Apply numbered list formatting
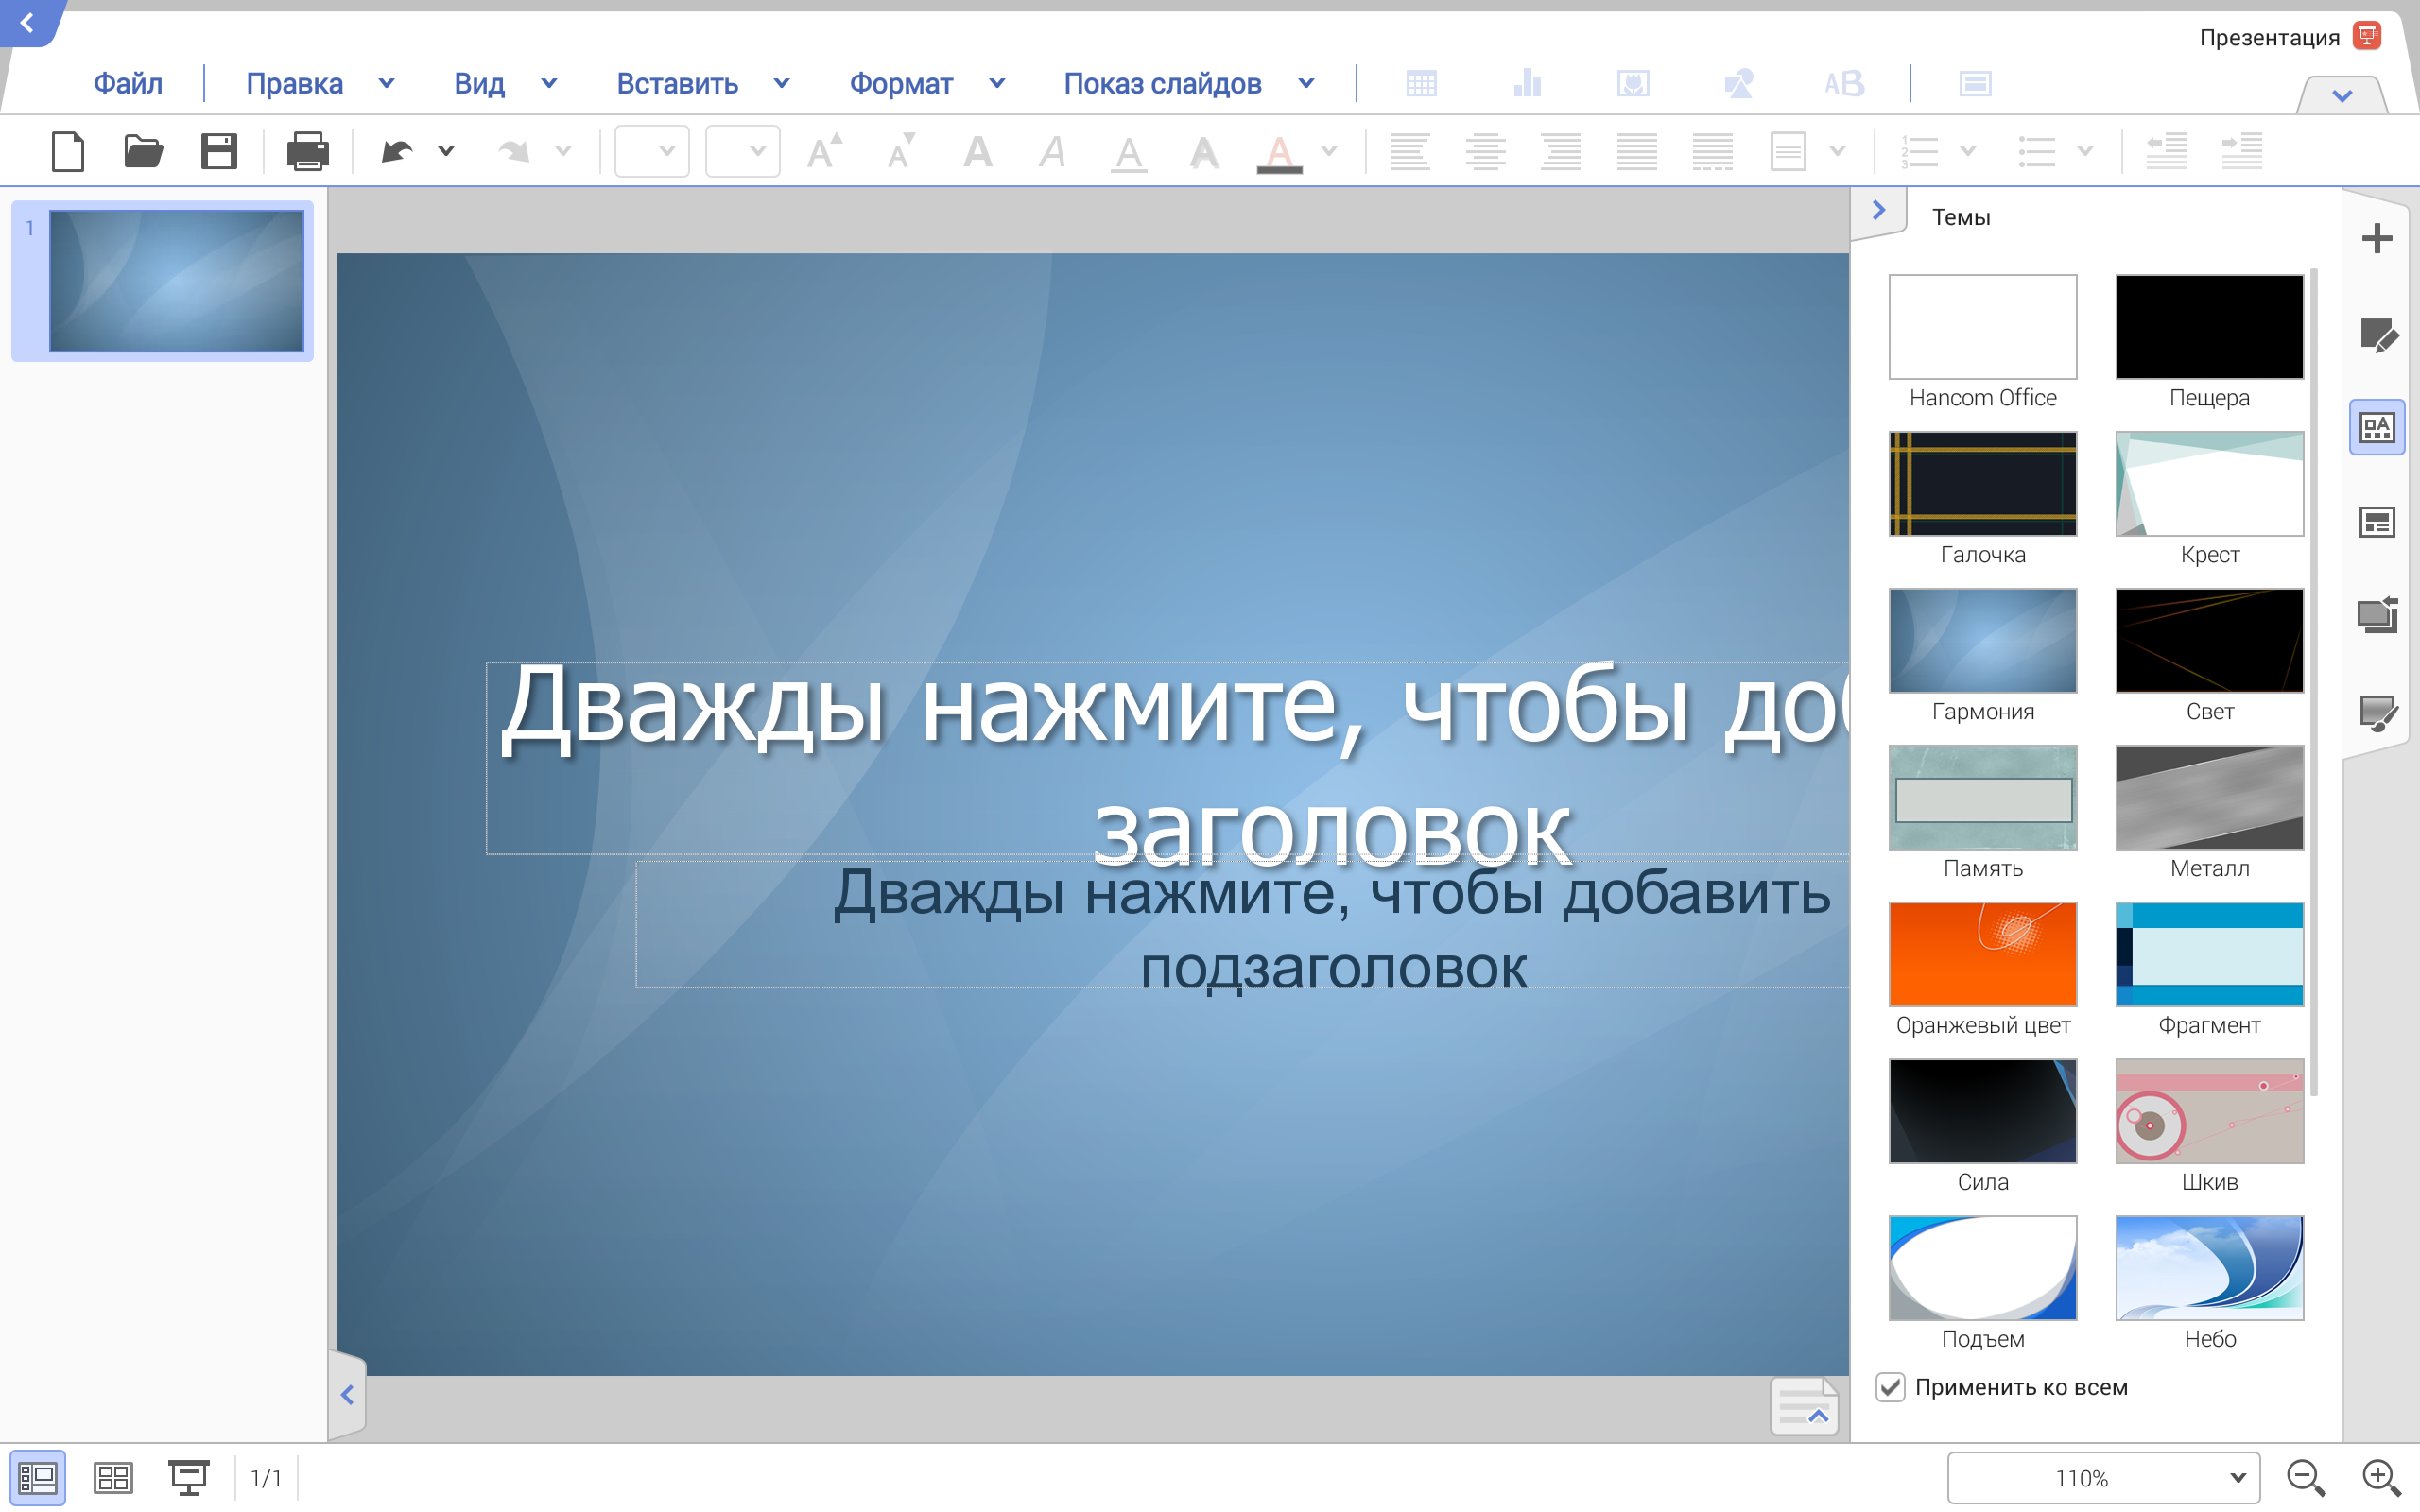This screenshot has width=2420, height=1512. coord(1920,152)
